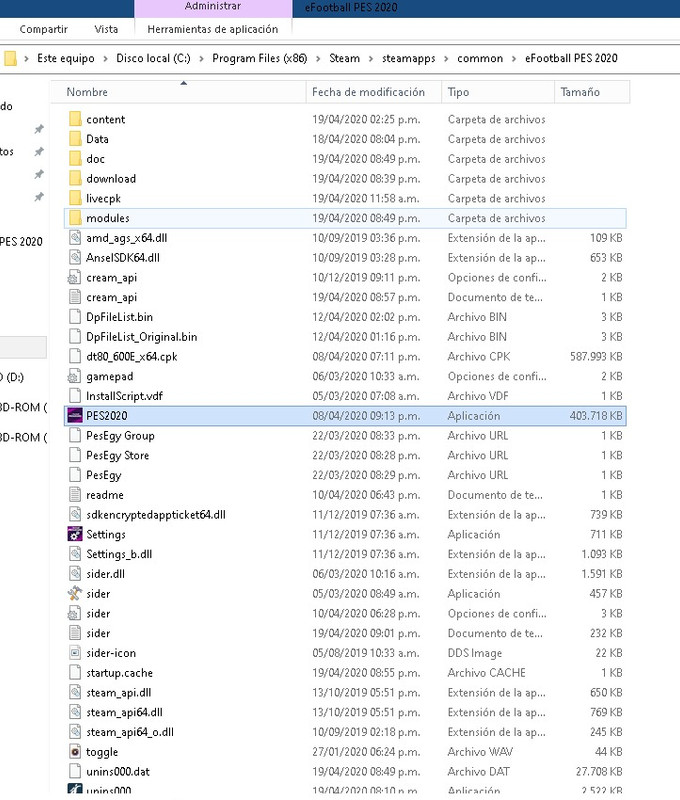The width and height of the screenshot is (680, 800).
Task: Expand chevron after Este equipo in path
Action: coord(105,59)
